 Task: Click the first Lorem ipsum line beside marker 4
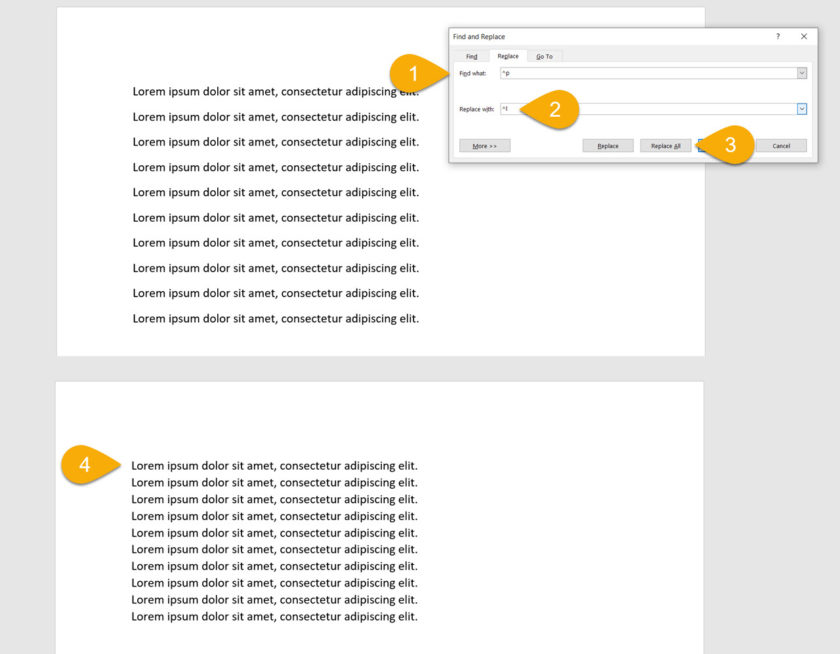[x=274, y=466]
